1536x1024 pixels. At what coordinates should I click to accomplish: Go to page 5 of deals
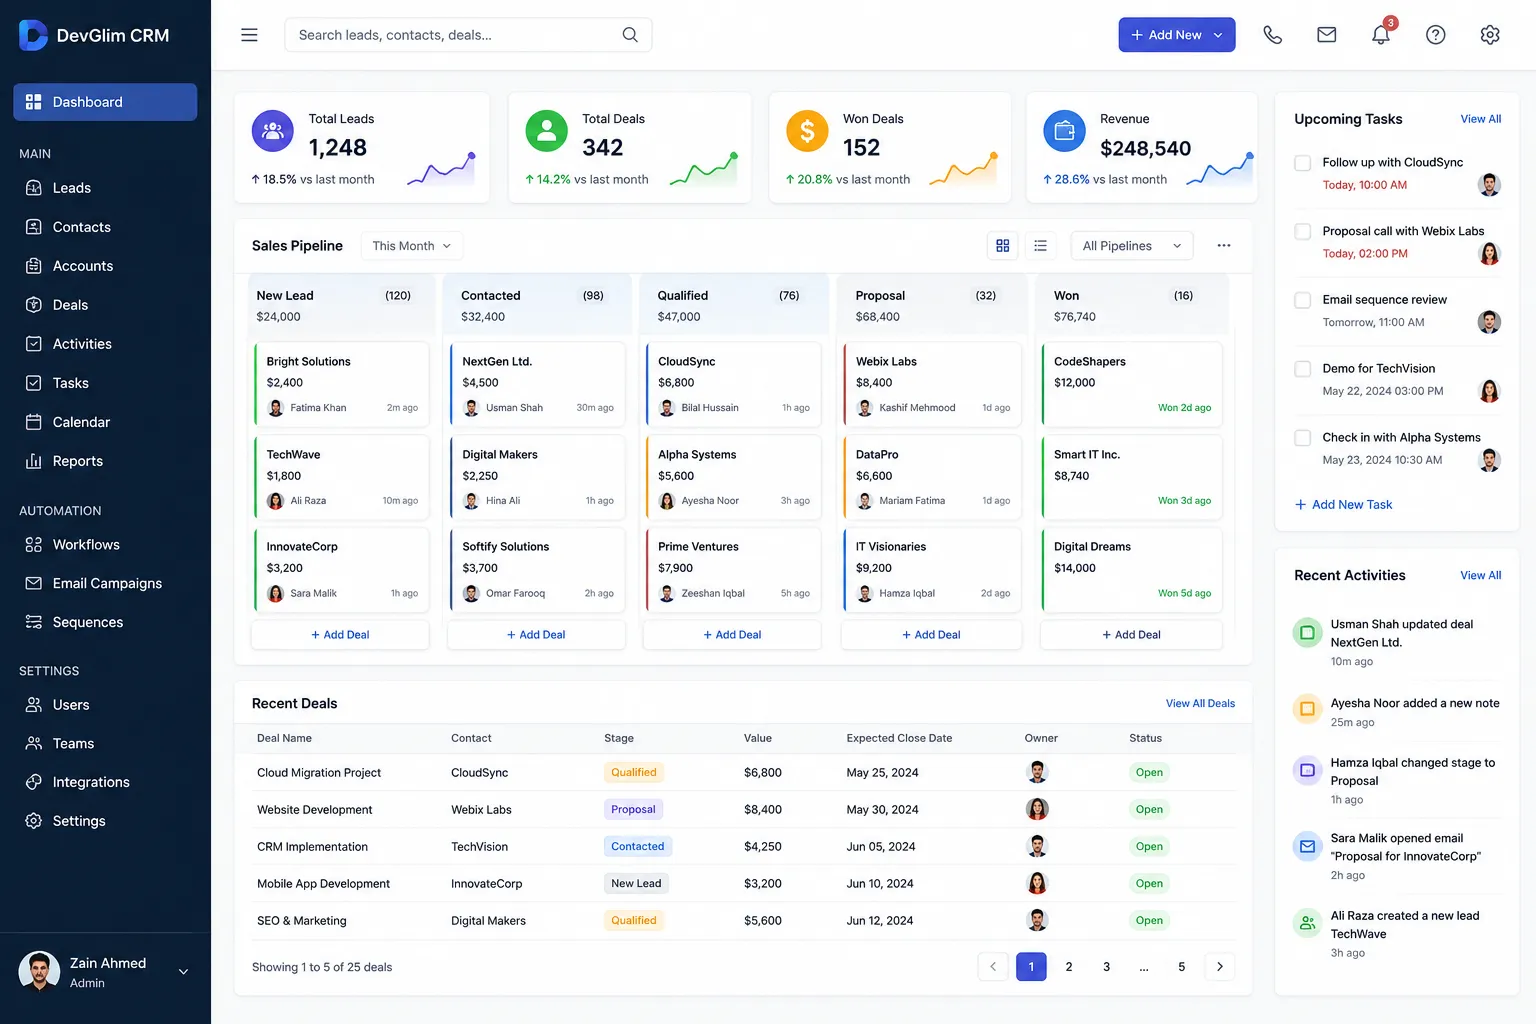tap(1182, 967)
